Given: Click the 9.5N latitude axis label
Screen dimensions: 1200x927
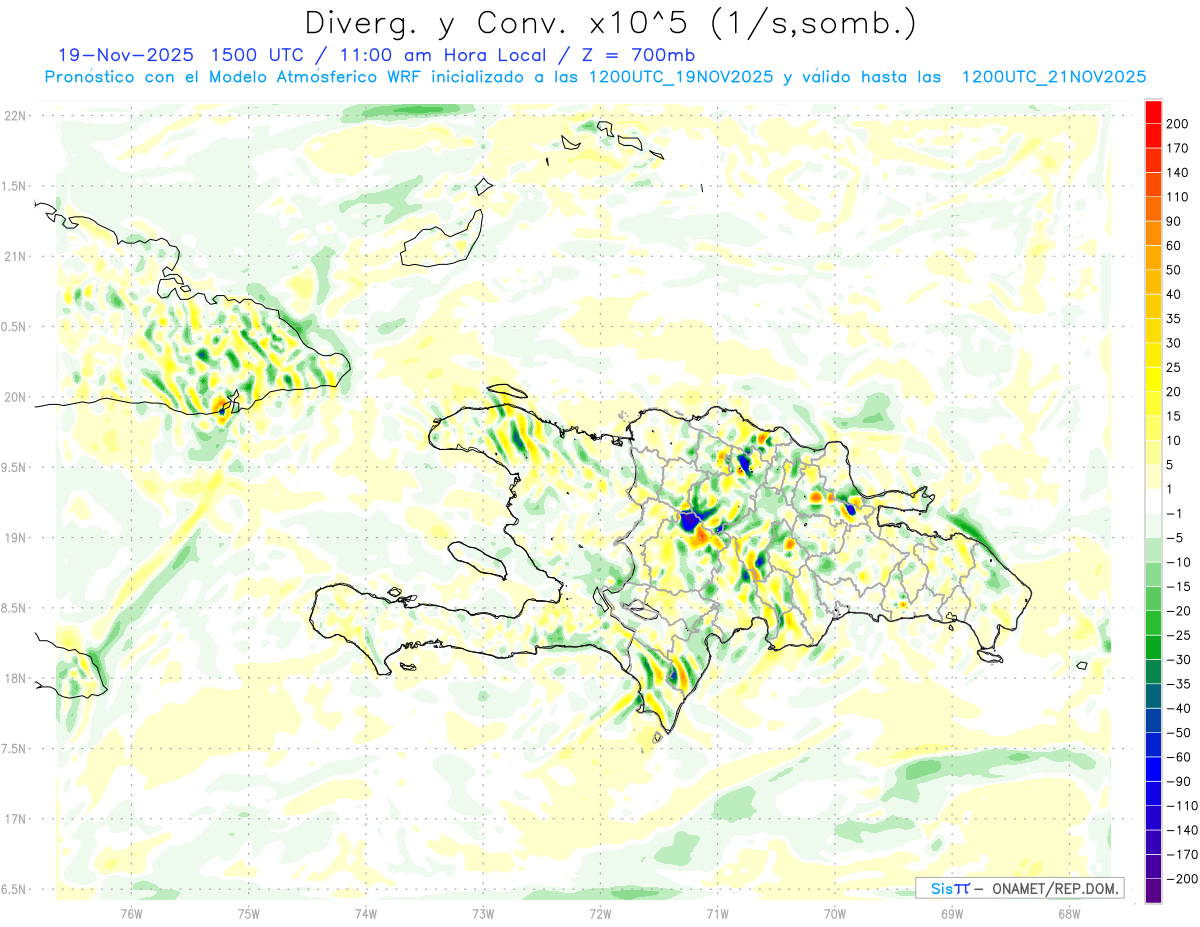Looking at the screenshot, I should [14, 467].
